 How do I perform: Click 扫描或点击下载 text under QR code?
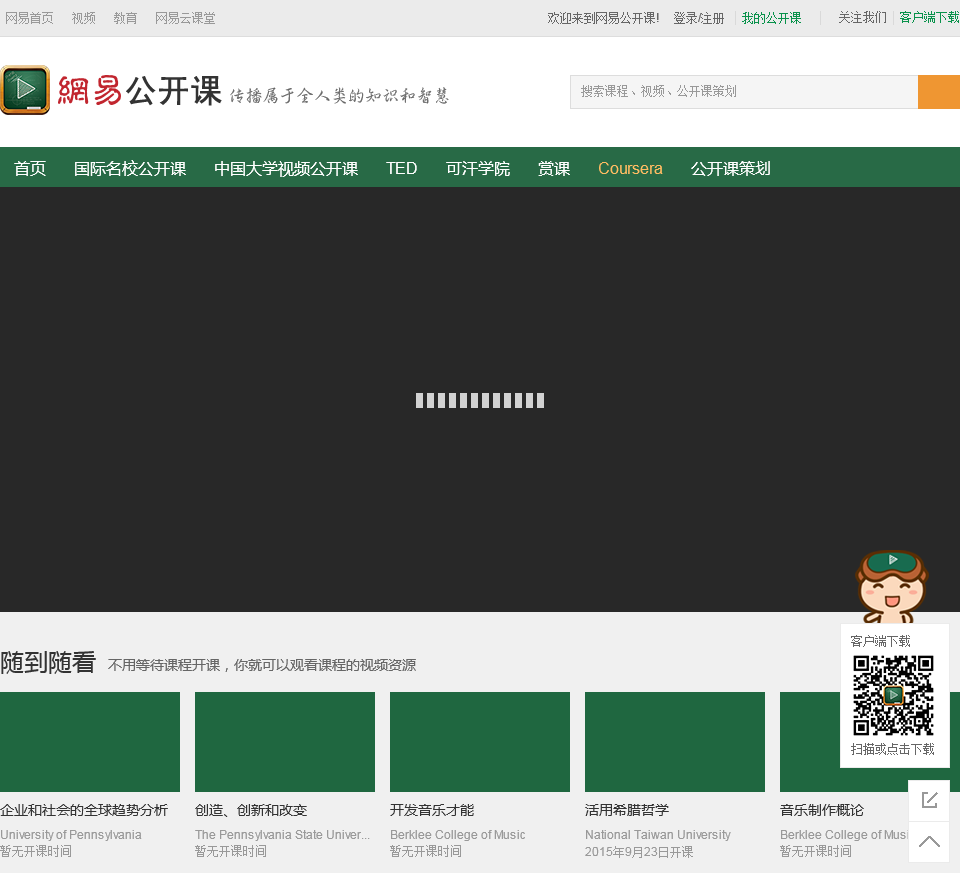click(x=893, y=749)
